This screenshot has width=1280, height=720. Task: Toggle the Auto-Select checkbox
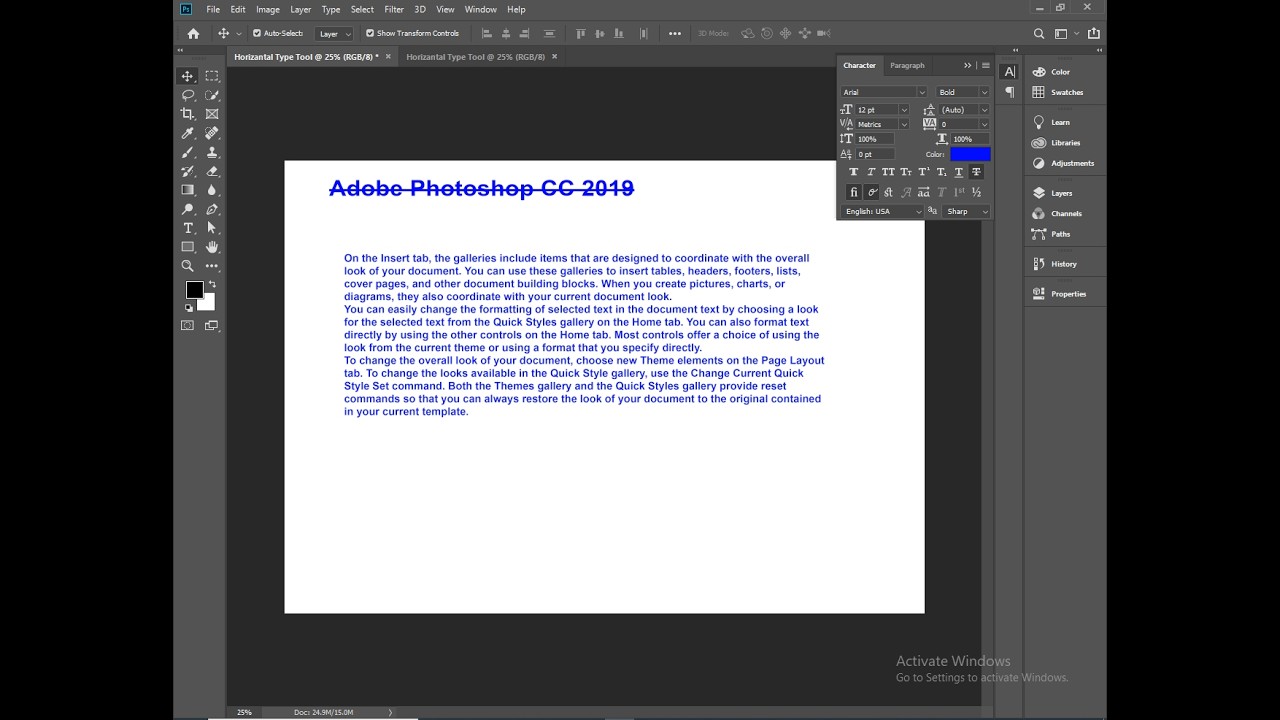click(257, 33)
